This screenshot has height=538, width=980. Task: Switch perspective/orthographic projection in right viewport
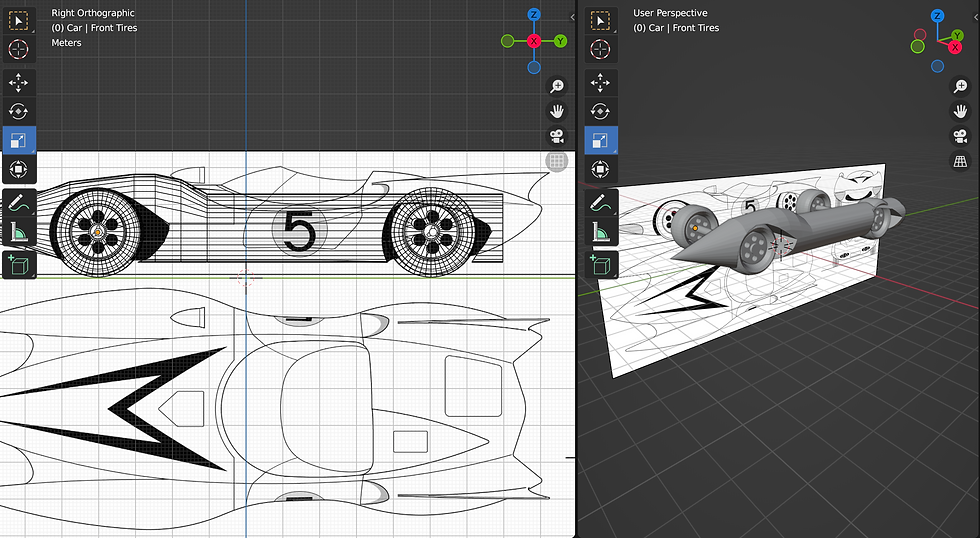(x=960, y=161)
